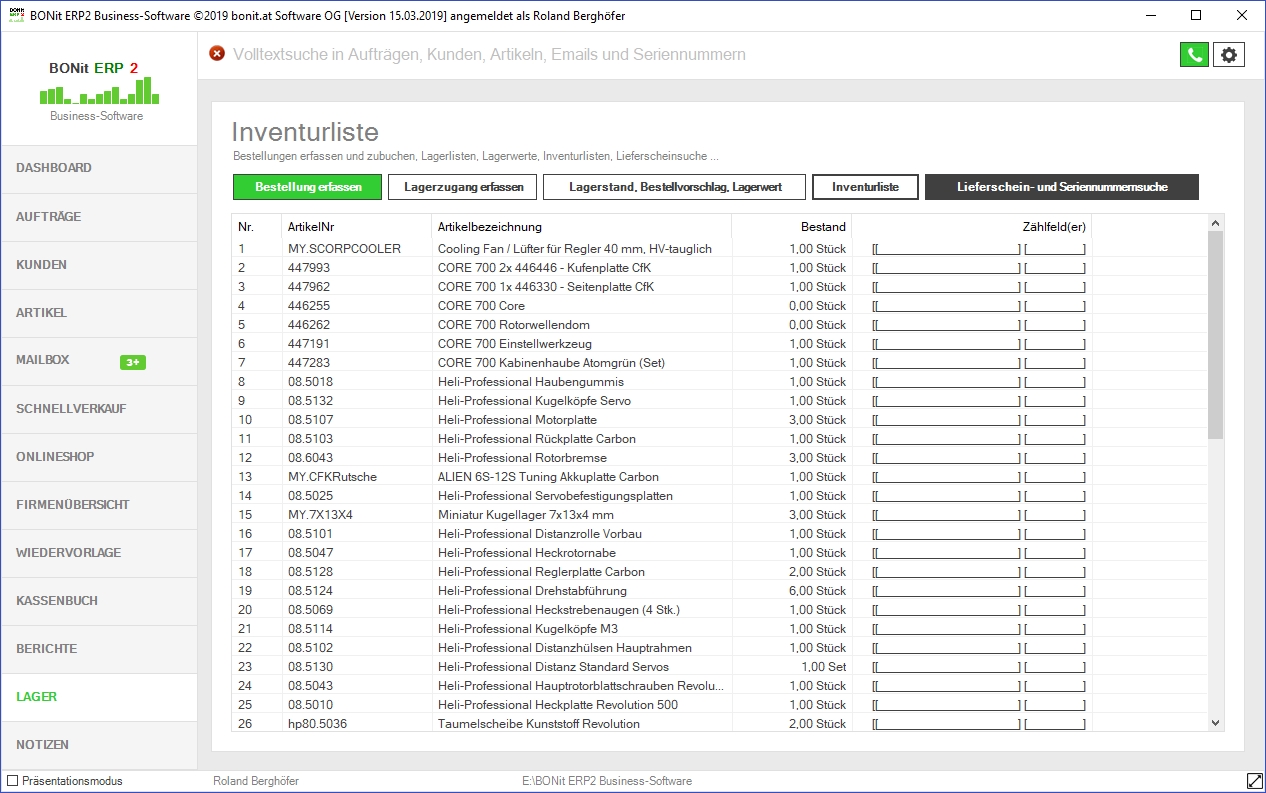Select Lager in the sidebar
Image resolution: width=1266 pixels, height=793 pixels.
point(98,697)
